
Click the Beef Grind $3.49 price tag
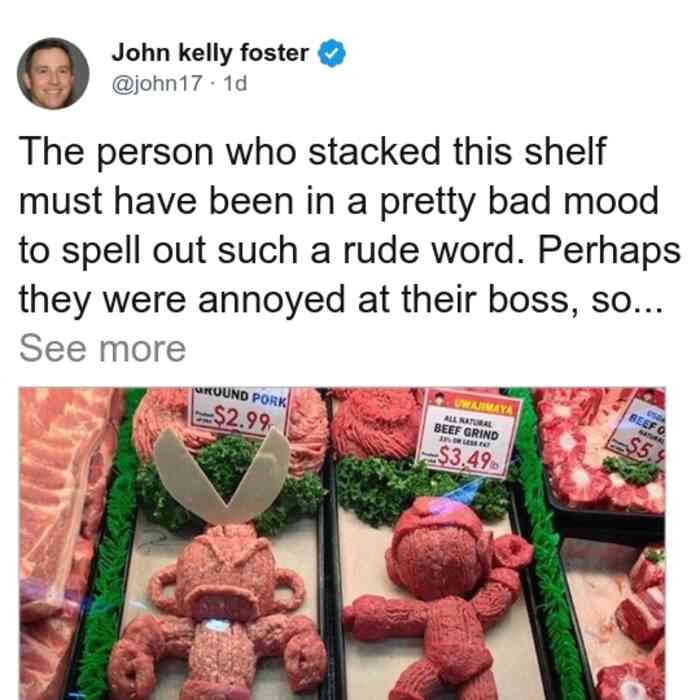(x=468, y=434)
